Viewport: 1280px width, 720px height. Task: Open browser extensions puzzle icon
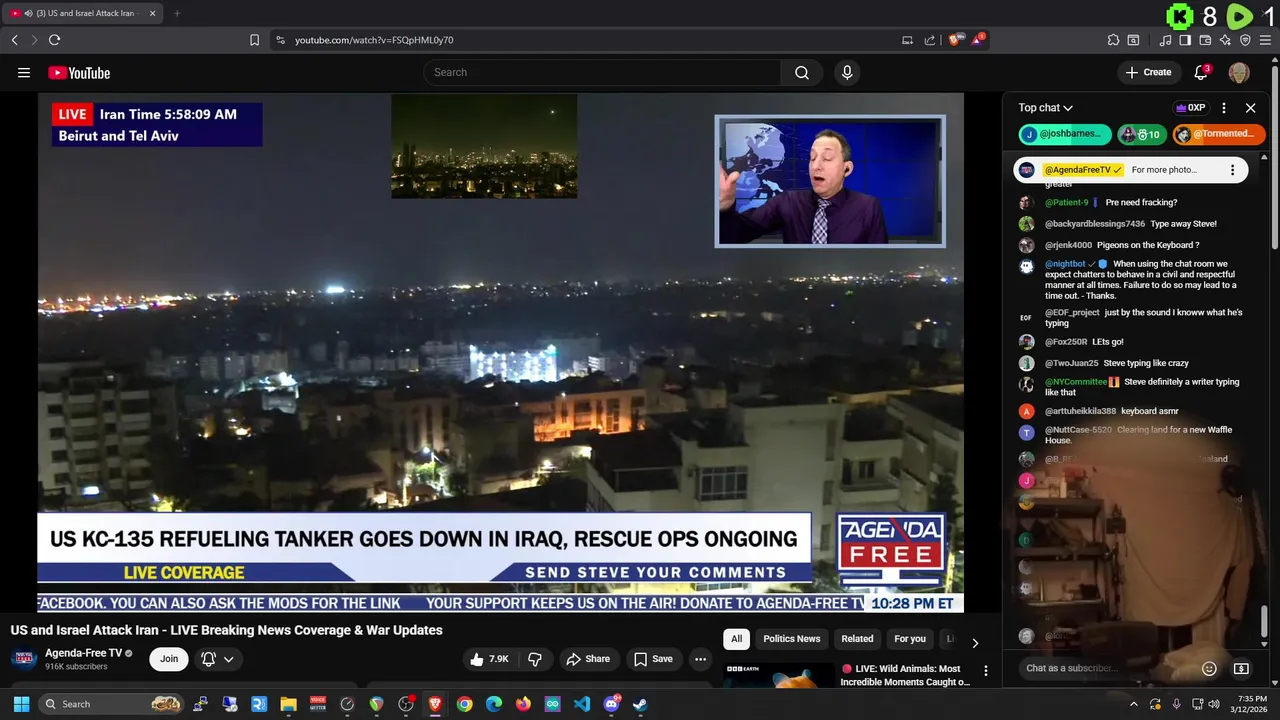1113,40
